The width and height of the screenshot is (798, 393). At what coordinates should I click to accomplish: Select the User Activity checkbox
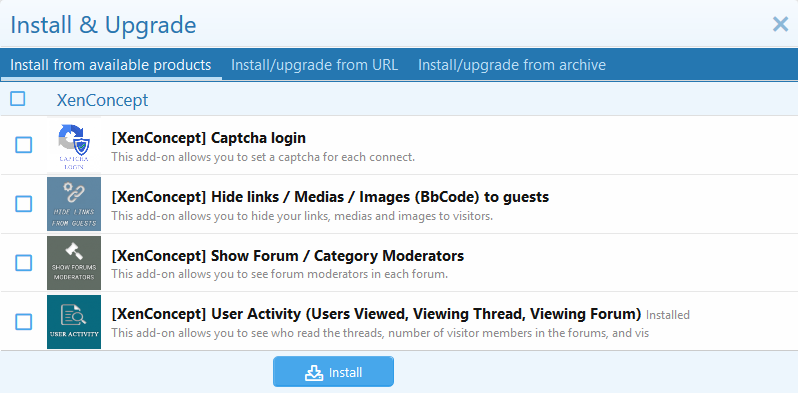[x=23, y=322]
